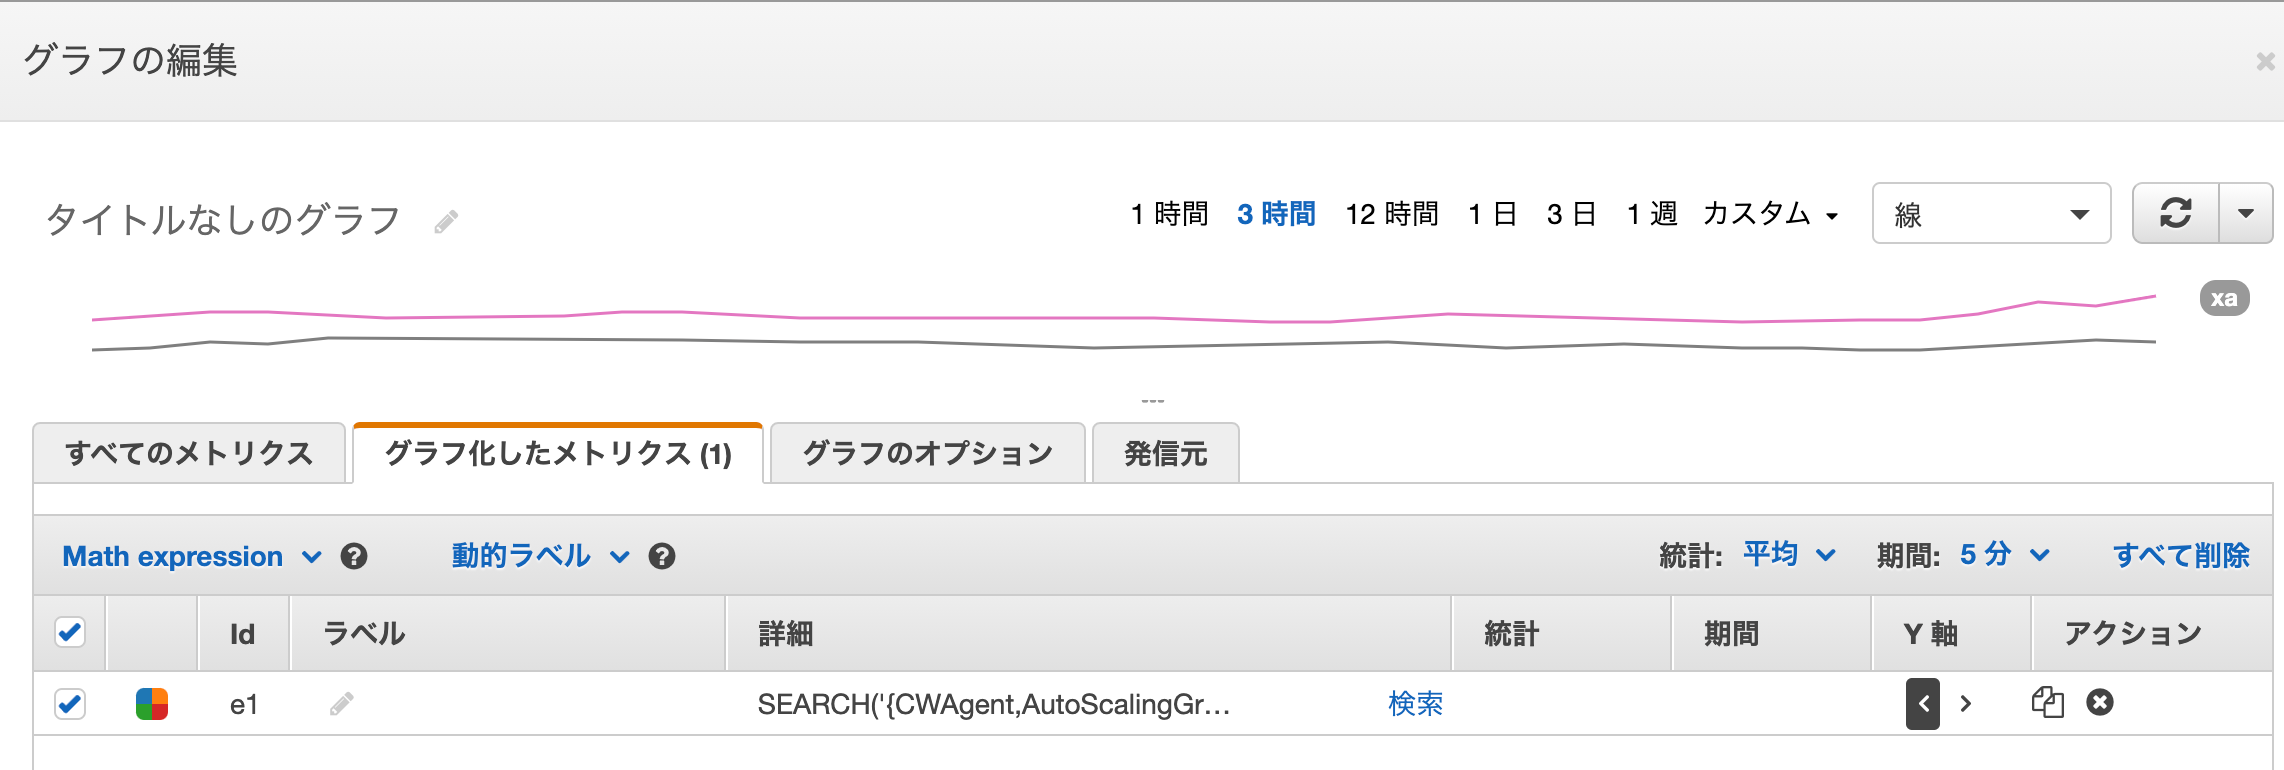Toggle the select-all header checkbox
Screen dimensions: 2284x770
tap(70, 632)
